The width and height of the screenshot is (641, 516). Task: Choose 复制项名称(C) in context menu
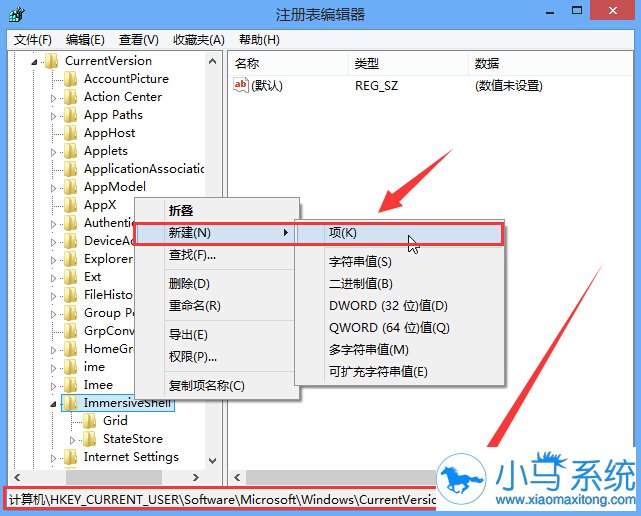coord(217,386)
